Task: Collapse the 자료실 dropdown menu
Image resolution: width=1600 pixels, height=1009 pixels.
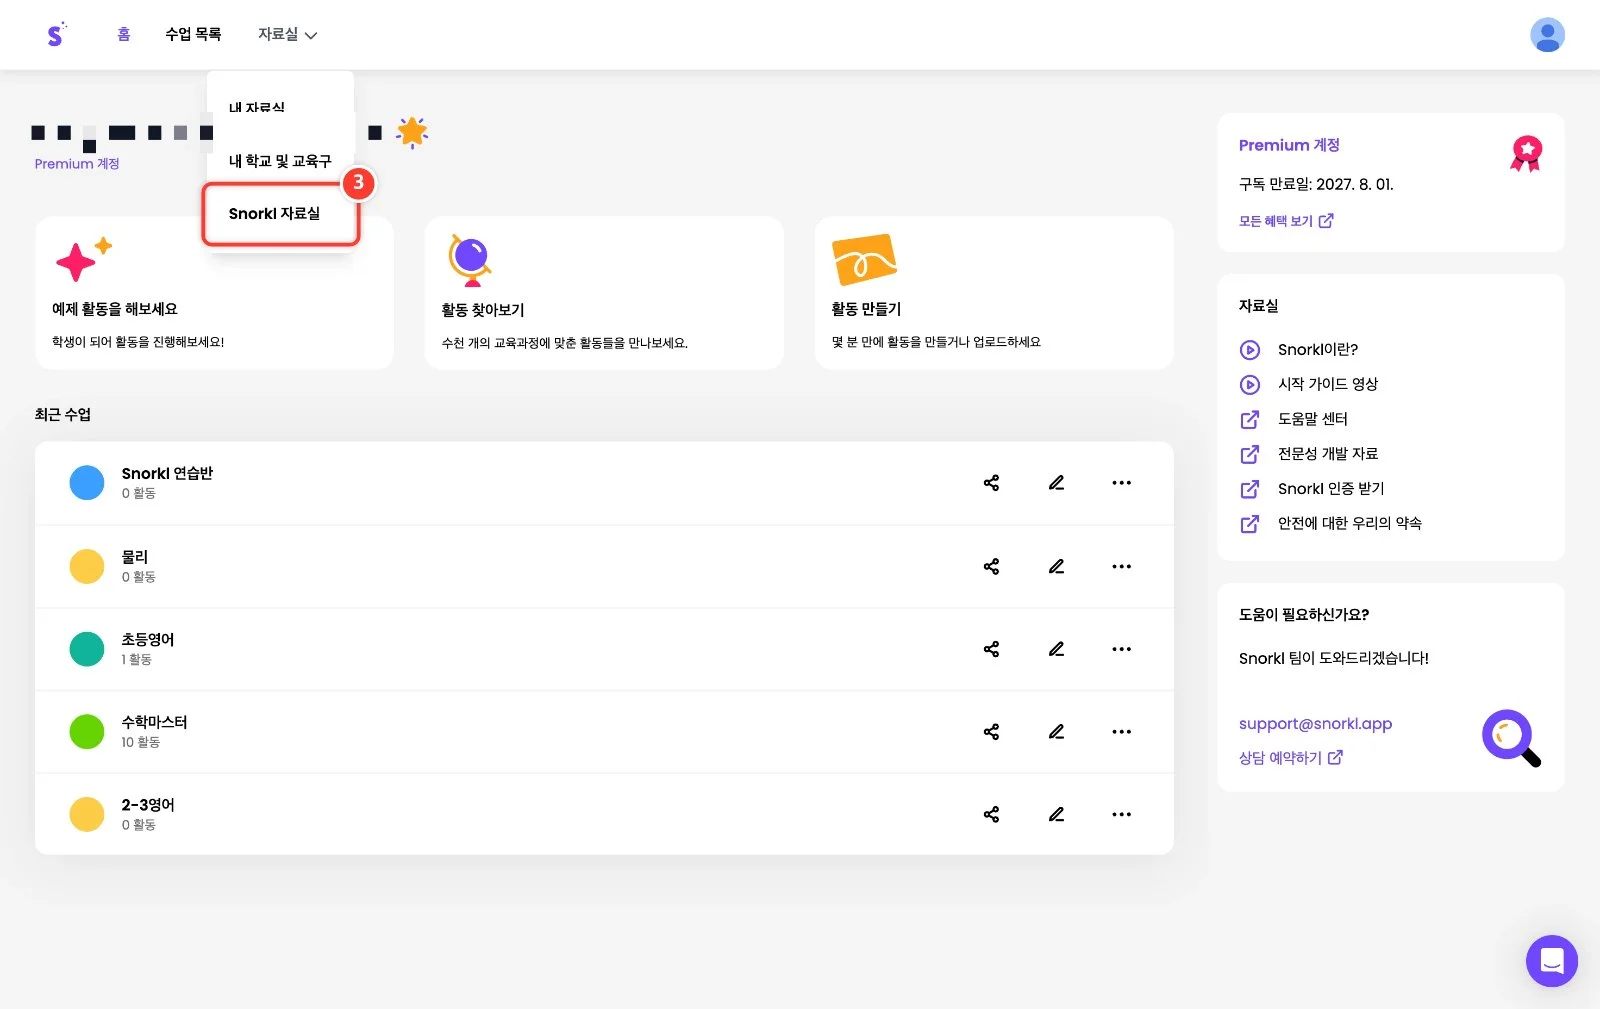Action: pyautogui.click(x=288, y=35)
